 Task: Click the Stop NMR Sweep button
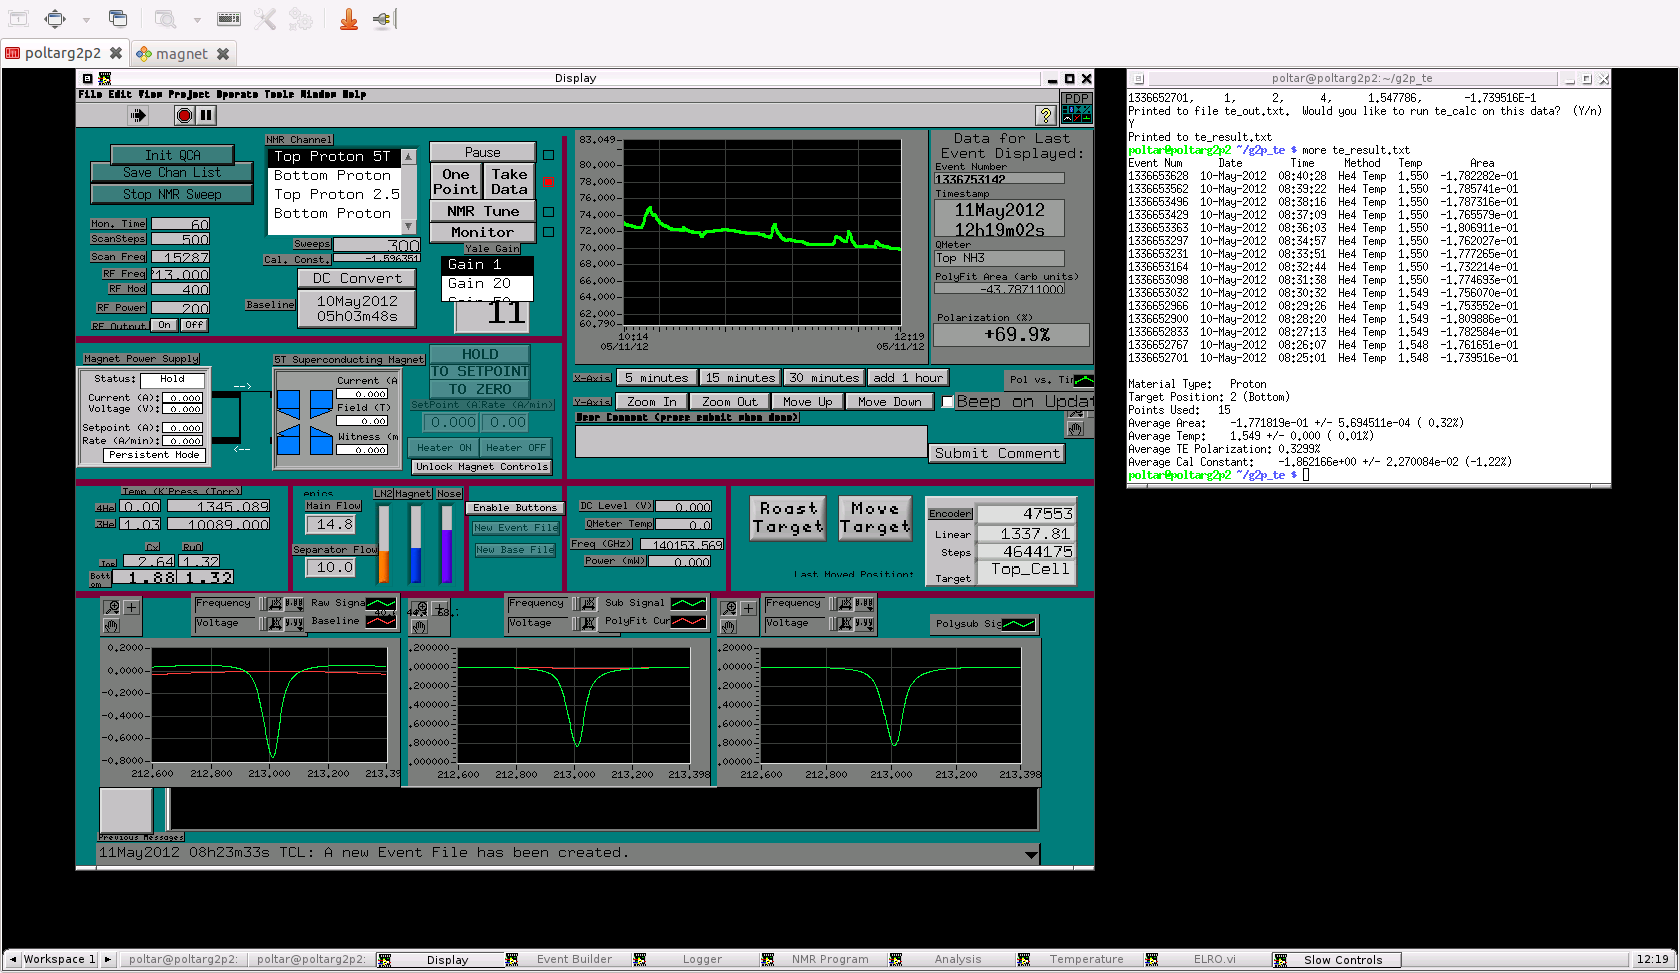172,194
